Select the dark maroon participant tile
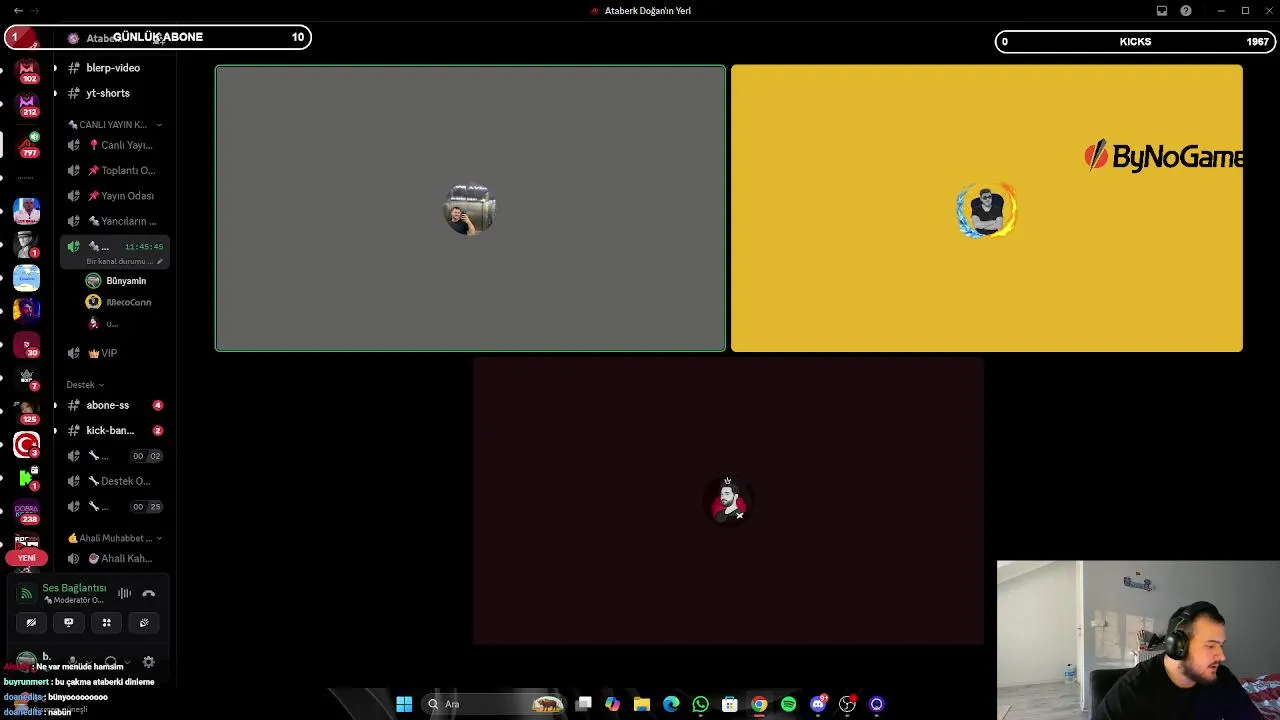 pyautogui.click(x=728, y=501)
